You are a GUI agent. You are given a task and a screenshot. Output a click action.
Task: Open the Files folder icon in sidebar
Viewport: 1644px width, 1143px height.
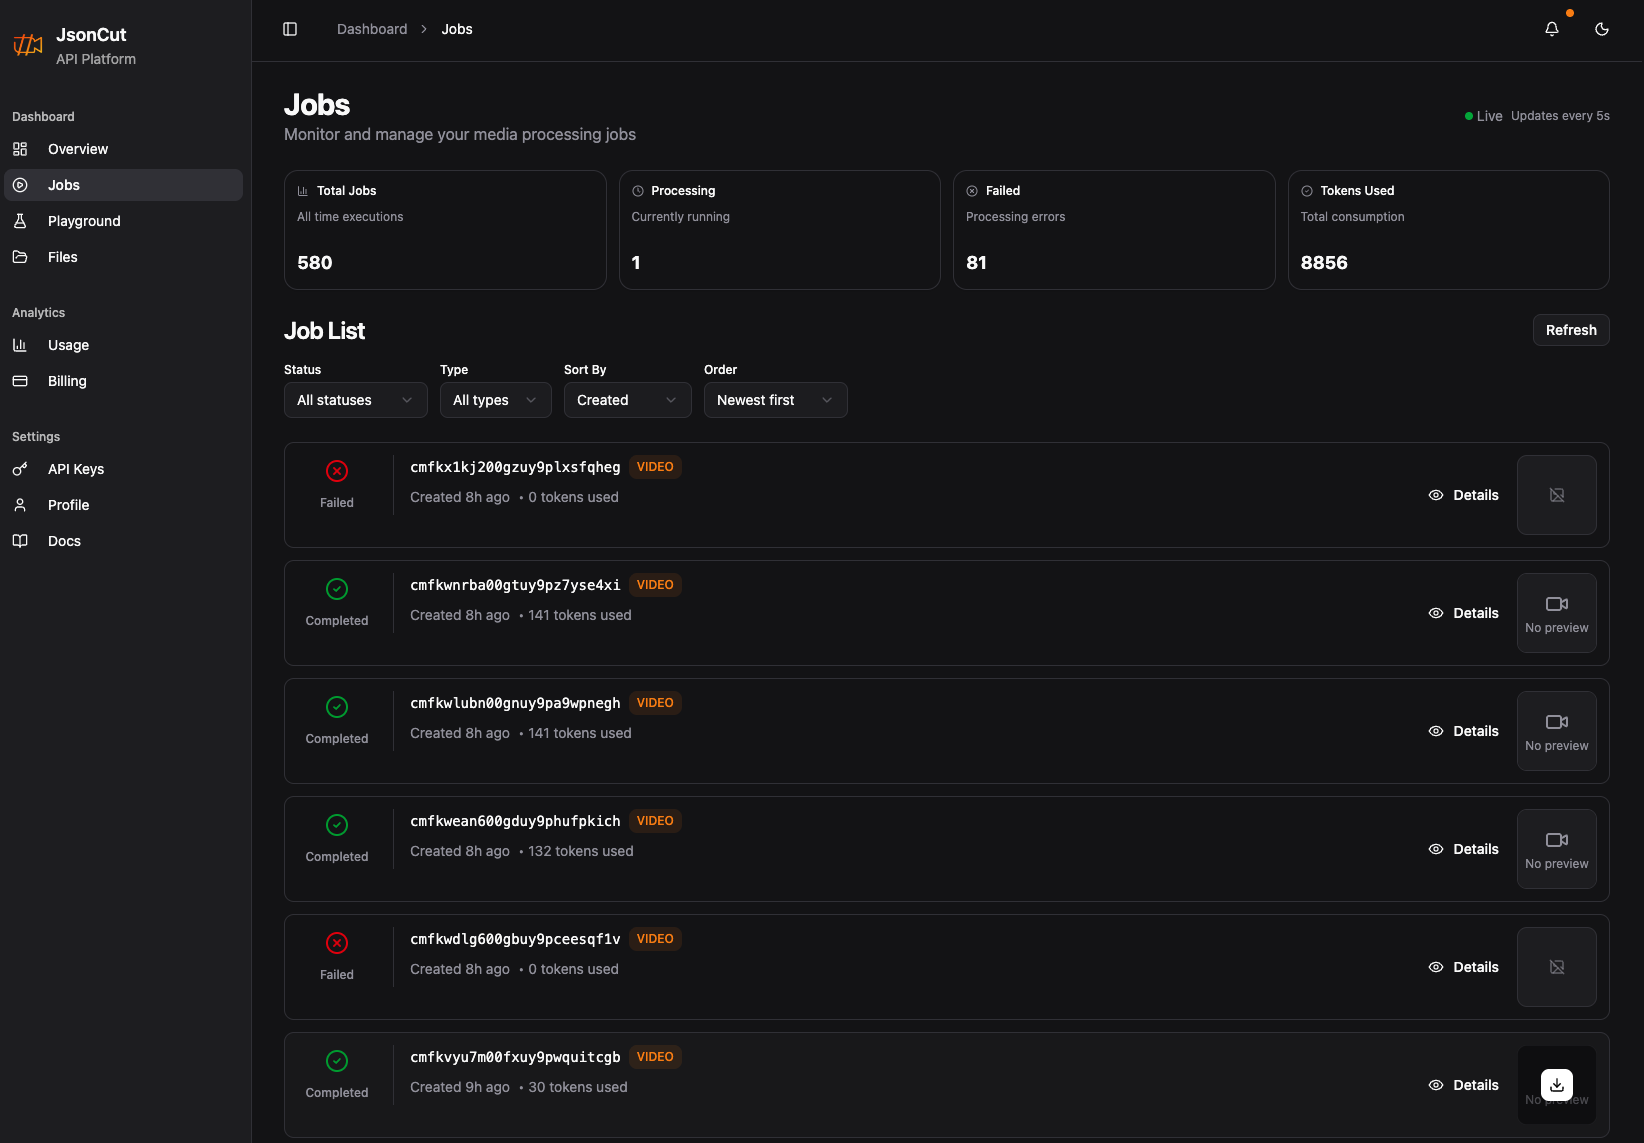point(21,256)
